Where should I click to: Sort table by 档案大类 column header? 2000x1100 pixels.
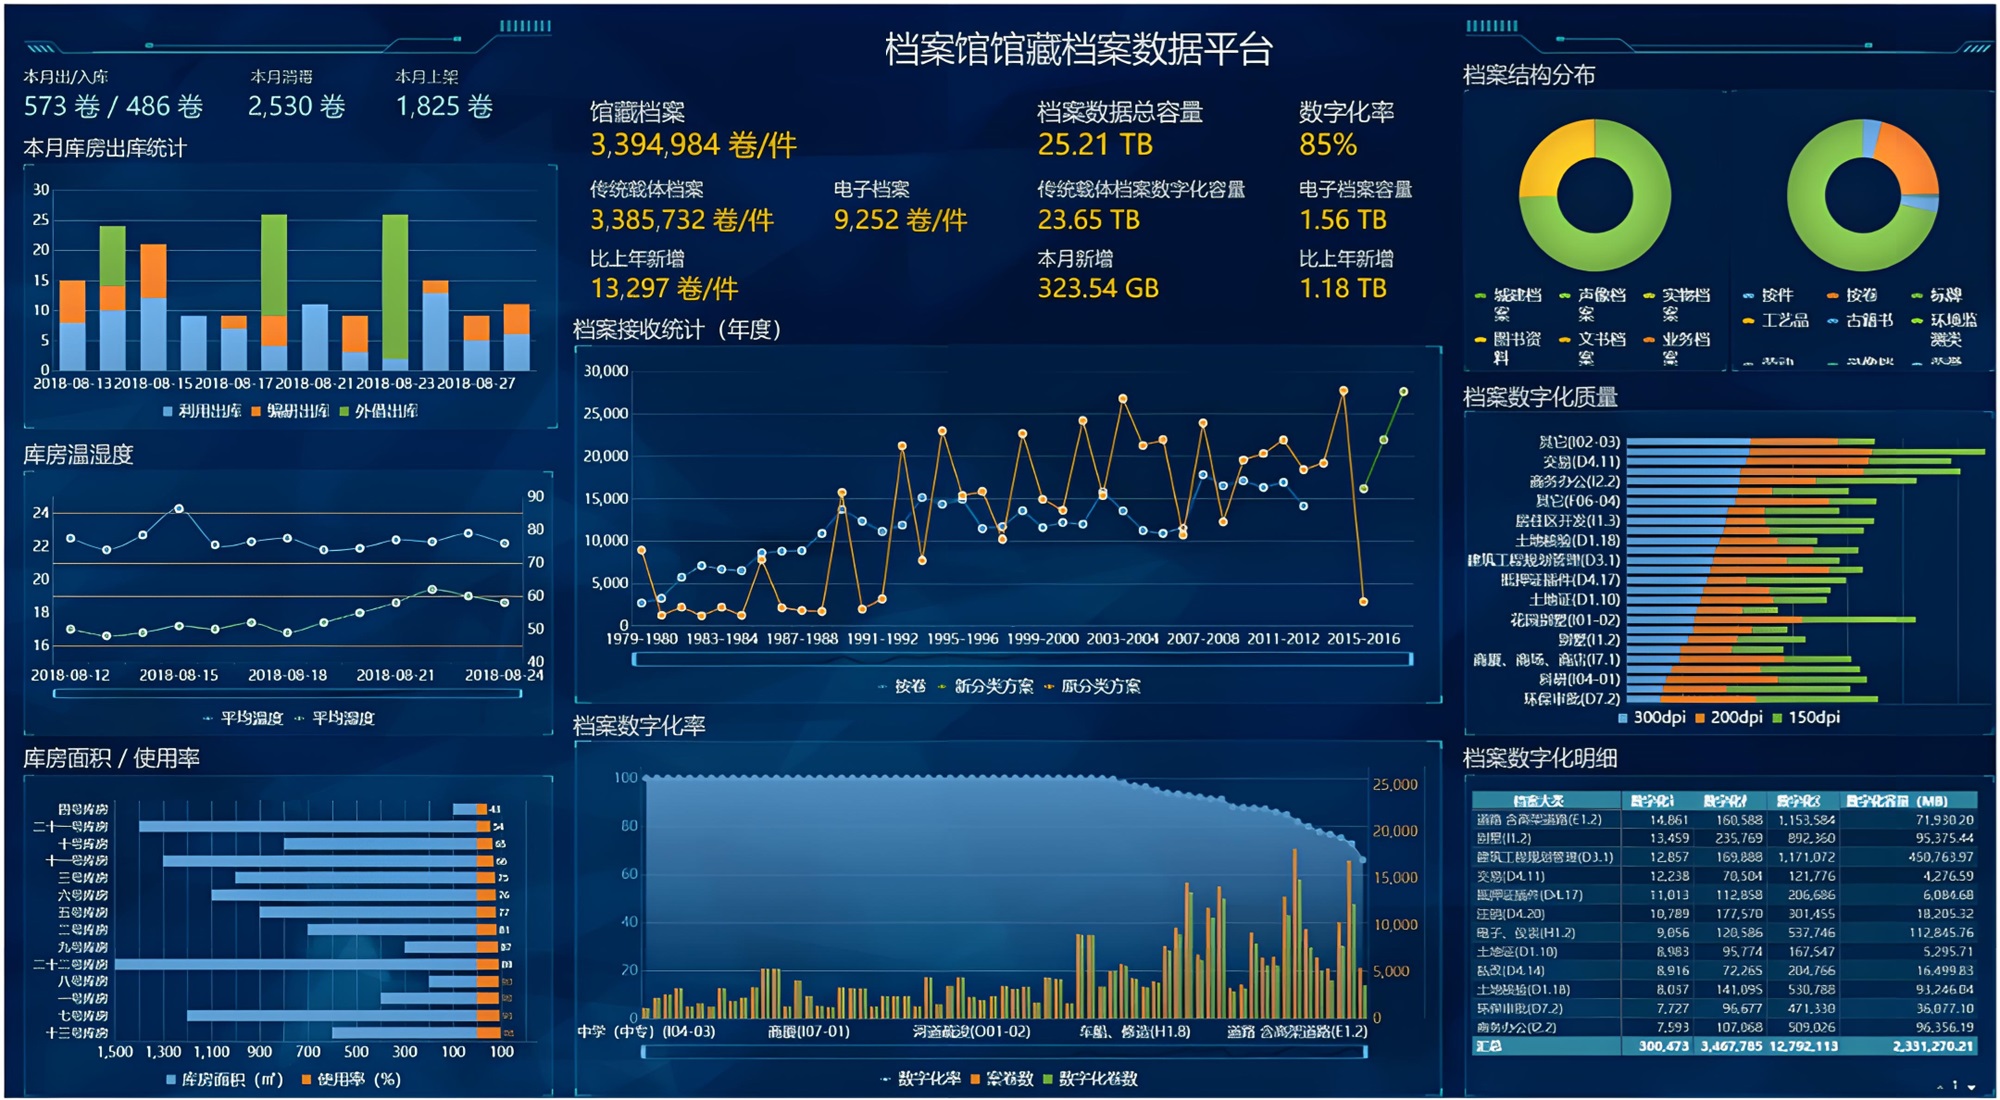point(1538,801)
